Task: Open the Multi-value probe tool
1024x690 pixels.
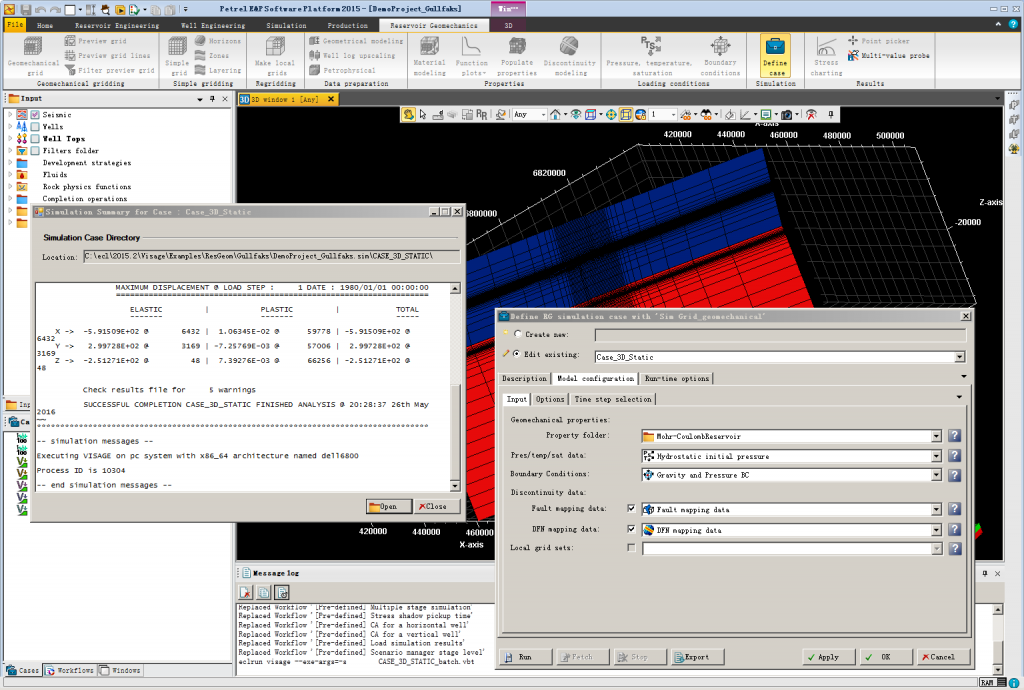Action: point(888,55)
